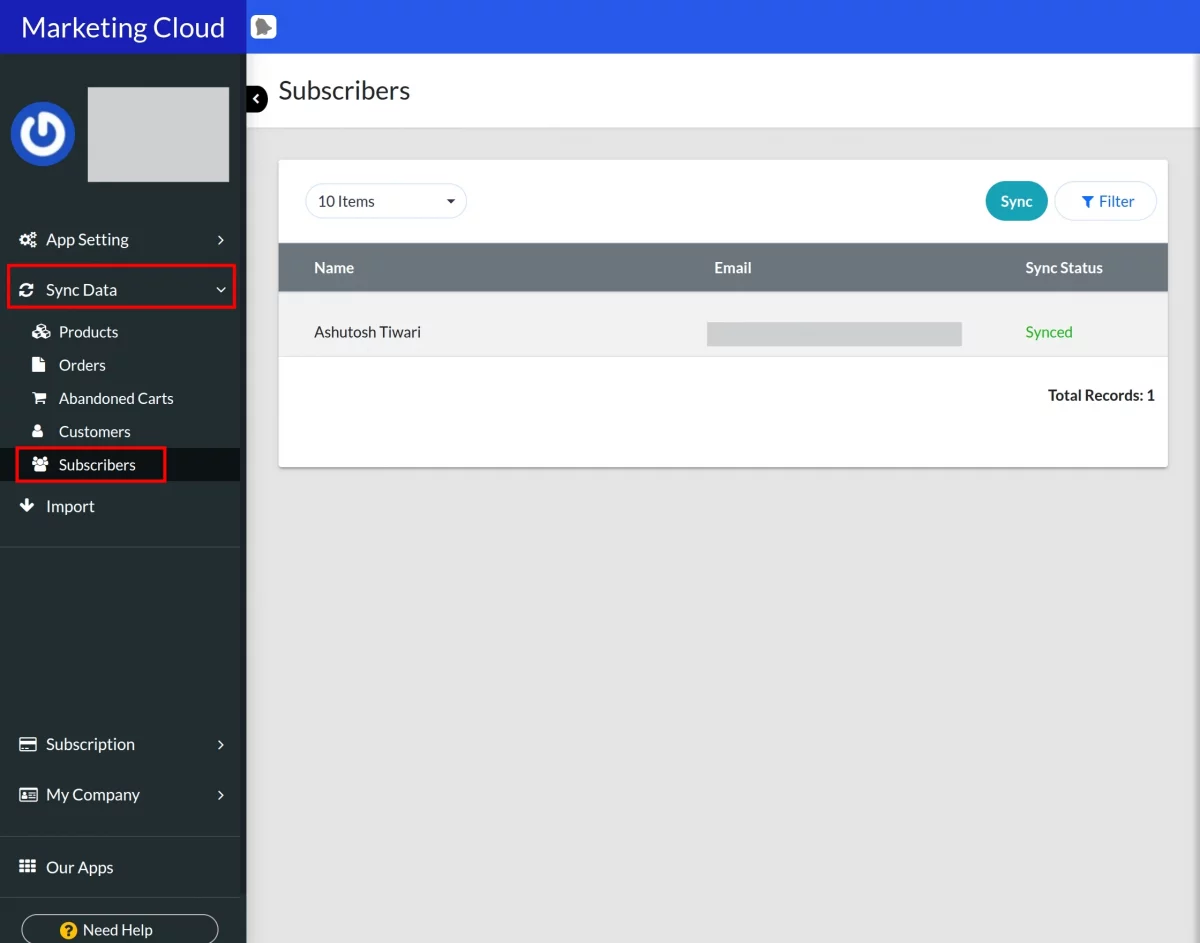The height and width of the screenshot is (943, 1200).
Task: Click the Customers person icon
Action: [38, 431]
